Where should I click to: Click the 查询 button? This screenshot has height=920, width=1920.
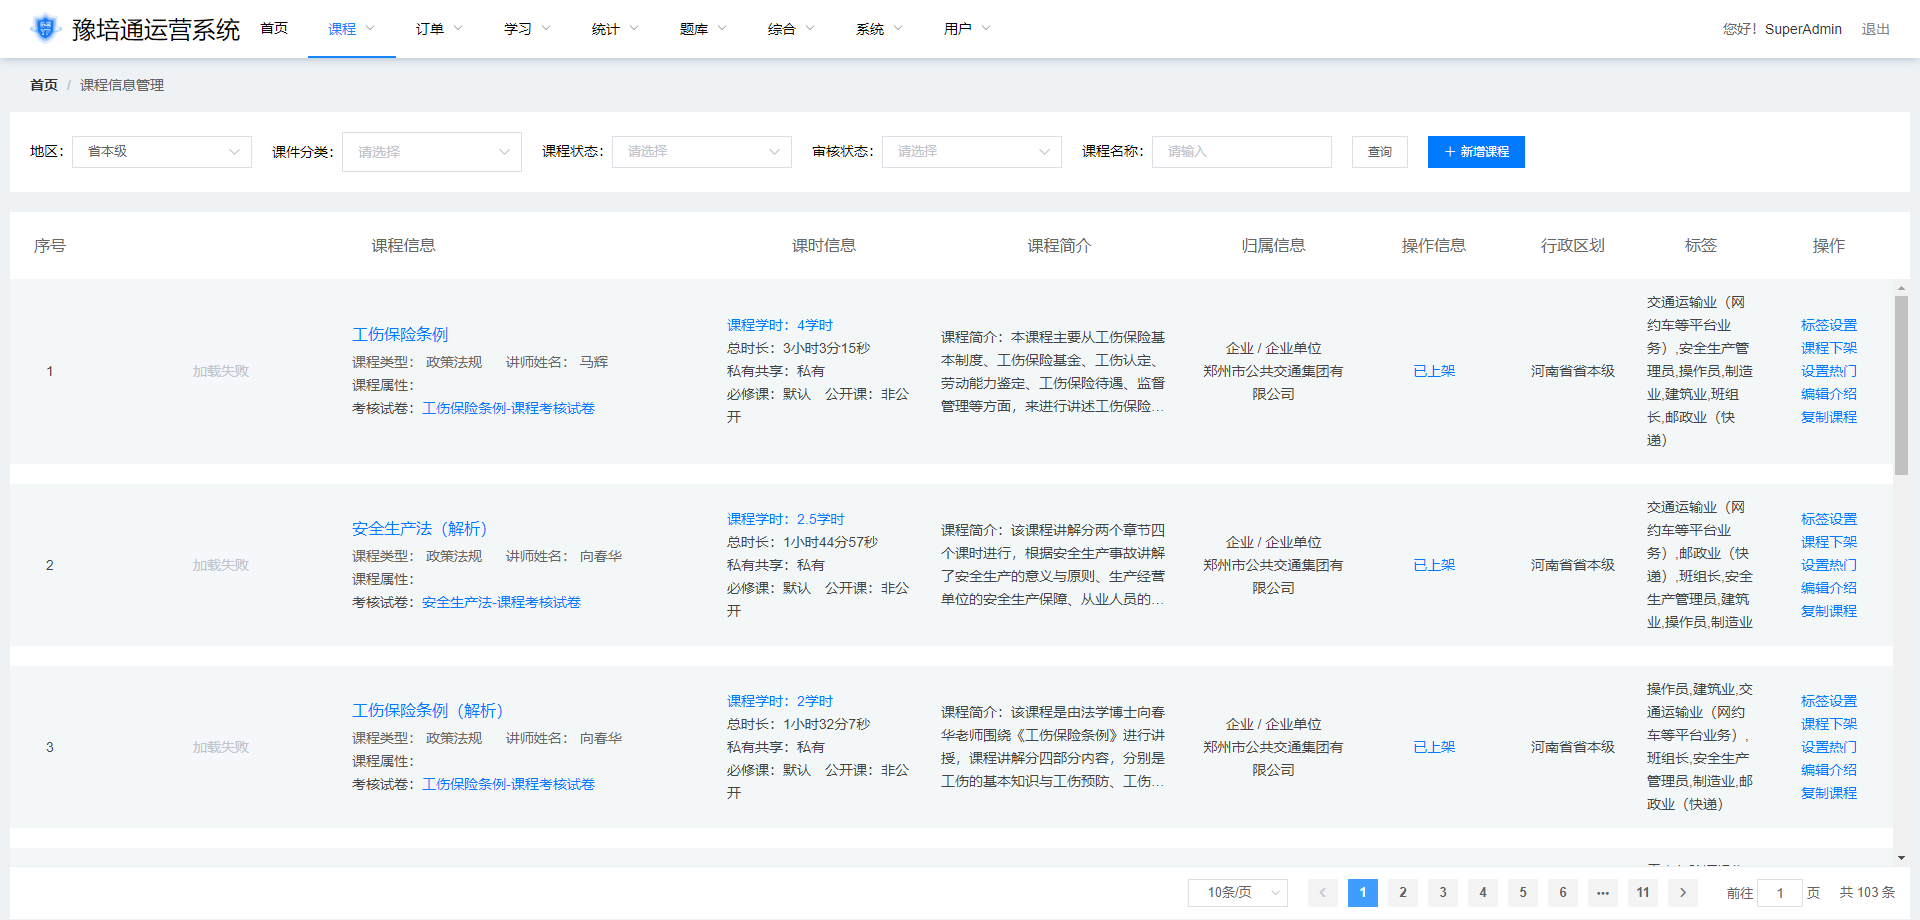pyautogui.click(x=1380, y=152)
